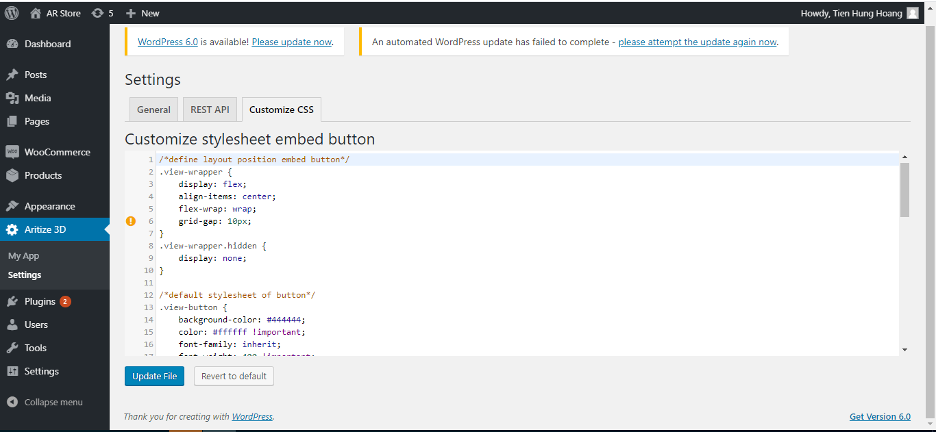The width and height of the screenshot is (936, 432).
Task: Click the Plugins badge showing 2
Action: (x=65, y=301)
